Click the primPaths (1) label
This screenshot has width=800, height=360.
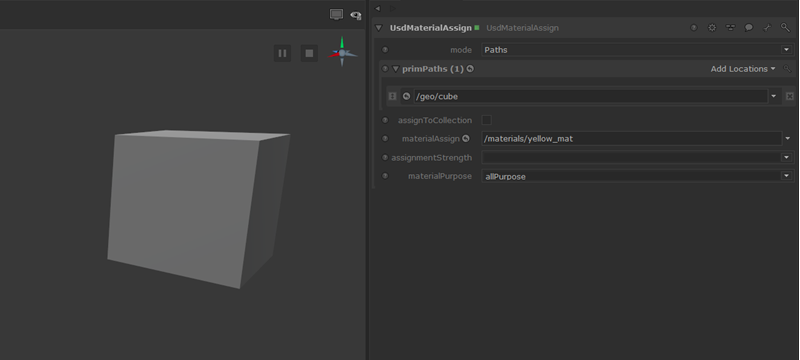coord(433,69)
